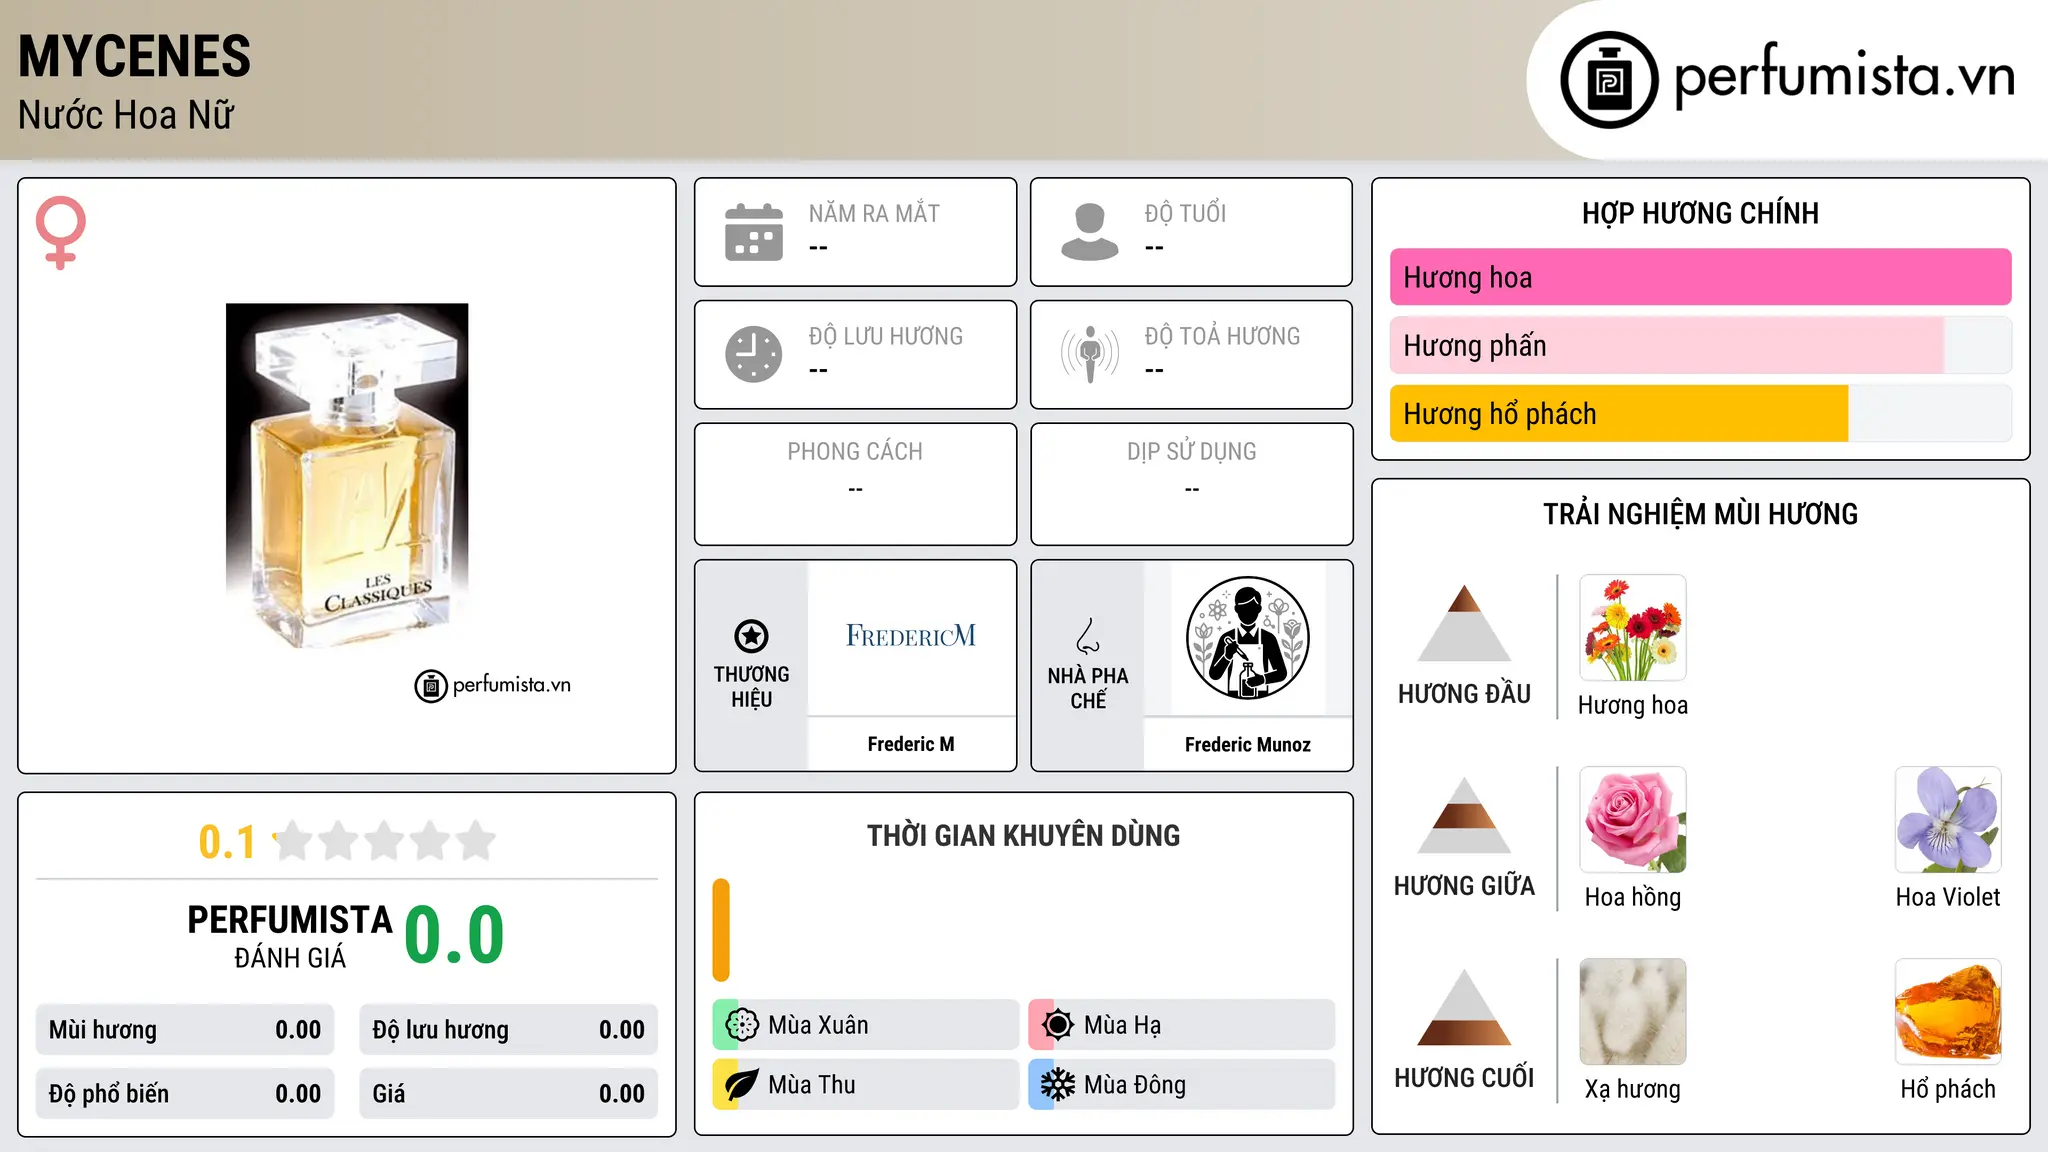Select the Mùa Đông season button
The image size is (2048, 1152).
coord(1181,1085)
